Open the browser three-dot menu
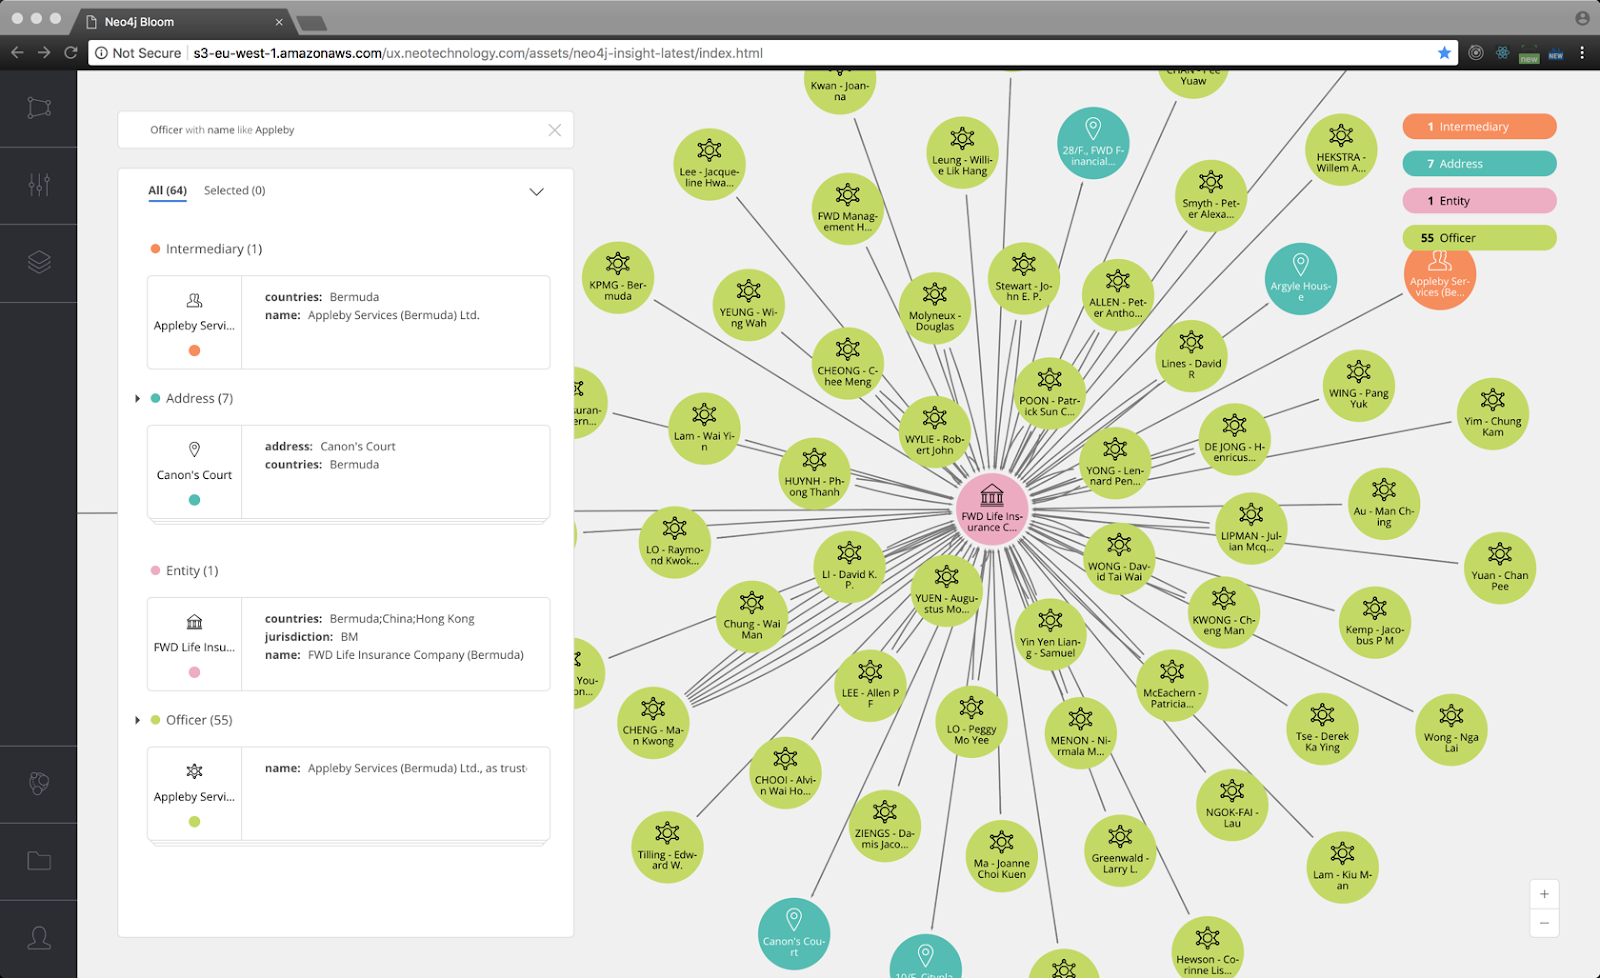The height and width of the screenshot is (978, 1600). click(1582, 53)
